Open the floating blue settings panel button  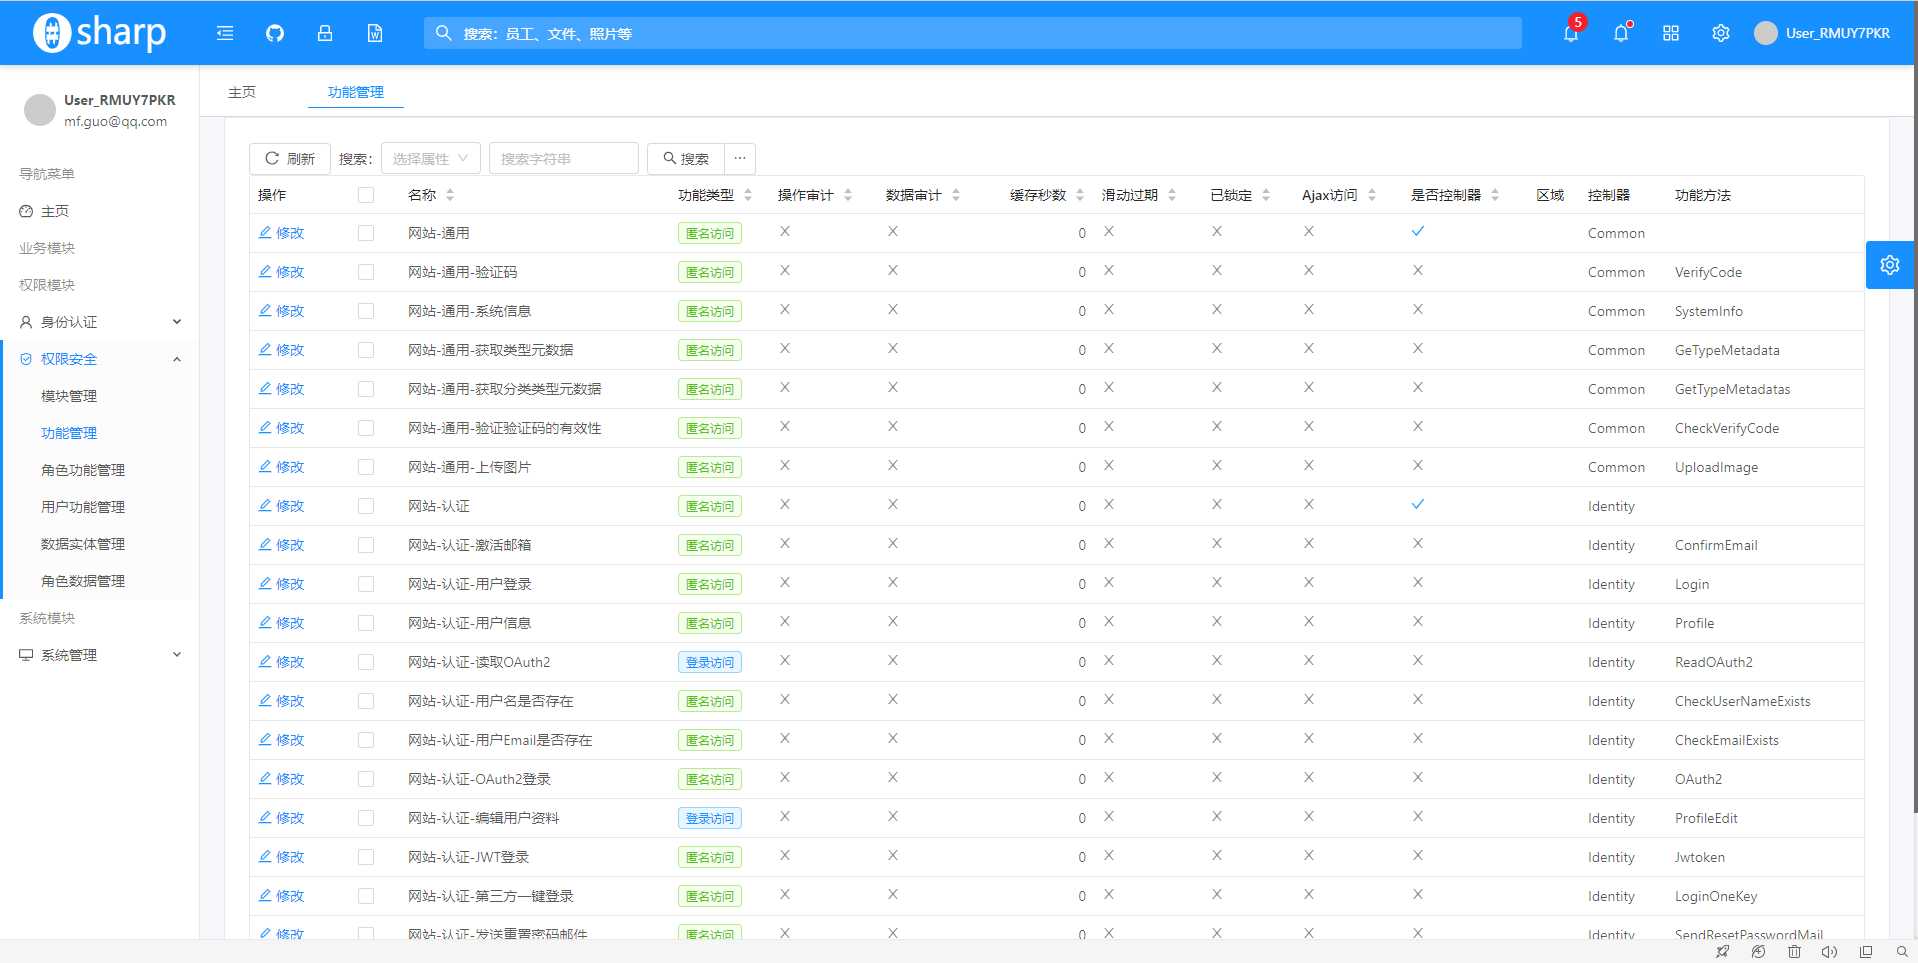point(1890,265)
